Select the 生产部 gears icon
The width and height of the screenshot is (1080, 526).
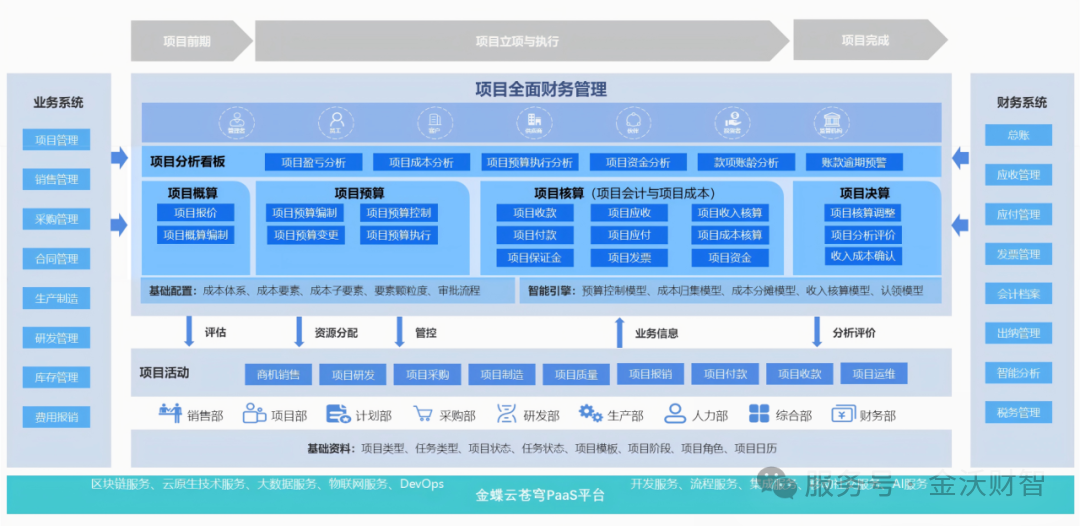590,414
